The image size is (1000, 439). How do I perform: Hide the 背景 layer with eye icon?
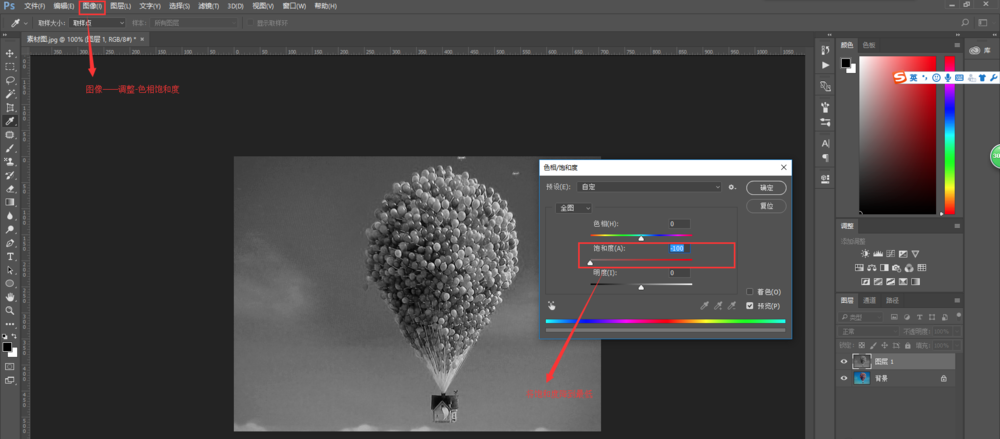tap(844, 379)
